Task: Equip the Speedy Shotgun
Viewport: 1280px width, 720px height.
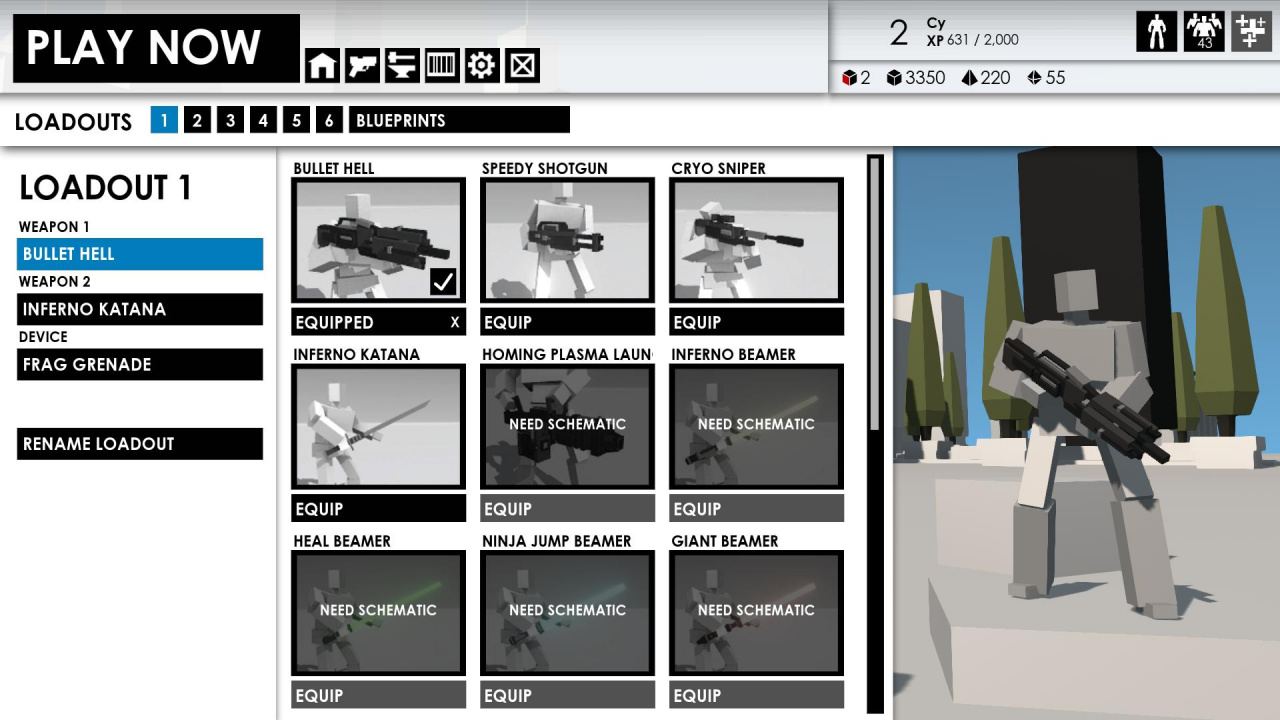Action: [x=567, y=322]
